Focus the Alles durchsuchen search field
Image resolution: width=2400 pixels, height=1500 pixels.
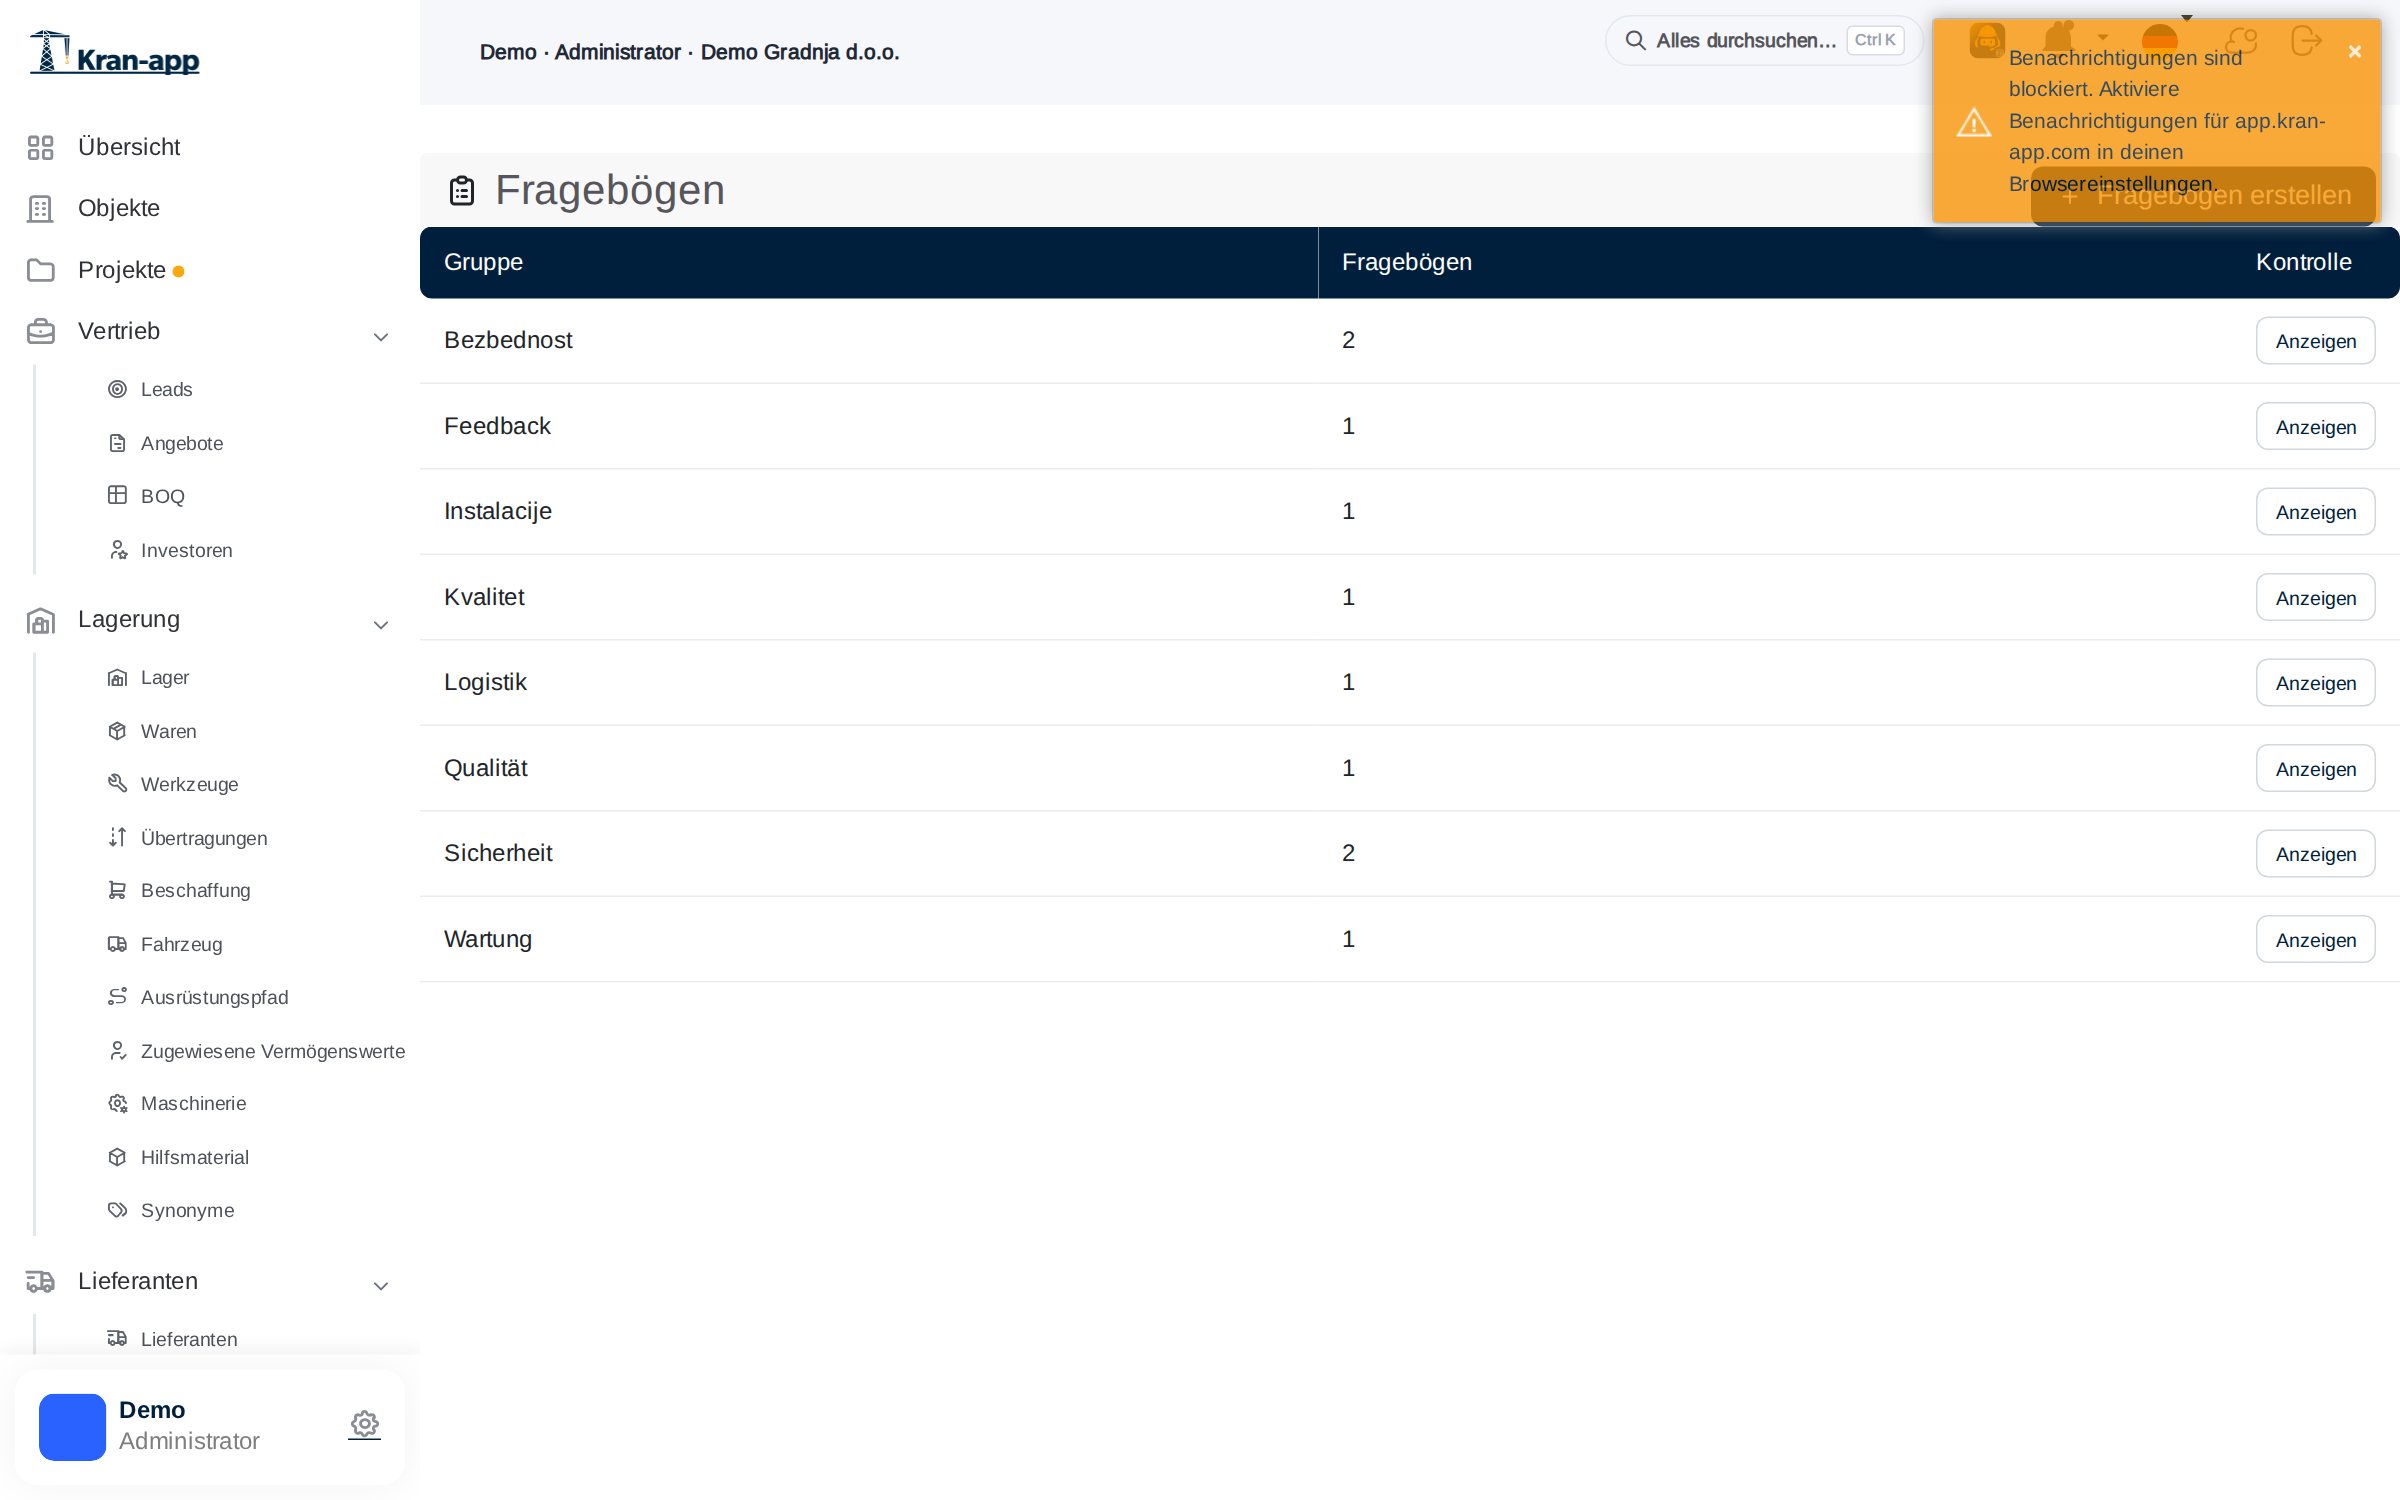pos(1764,41)
